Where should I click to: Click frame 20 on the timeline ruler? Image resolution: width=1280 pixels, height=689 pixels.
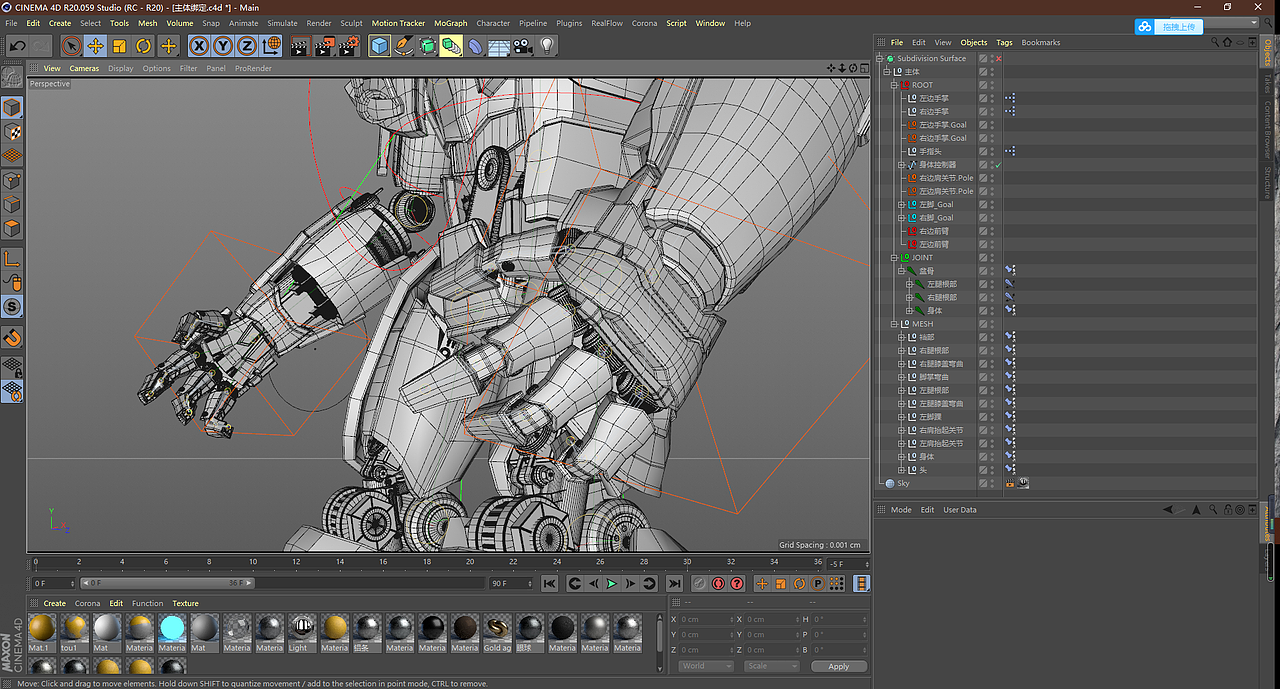(x=470, y=562)
